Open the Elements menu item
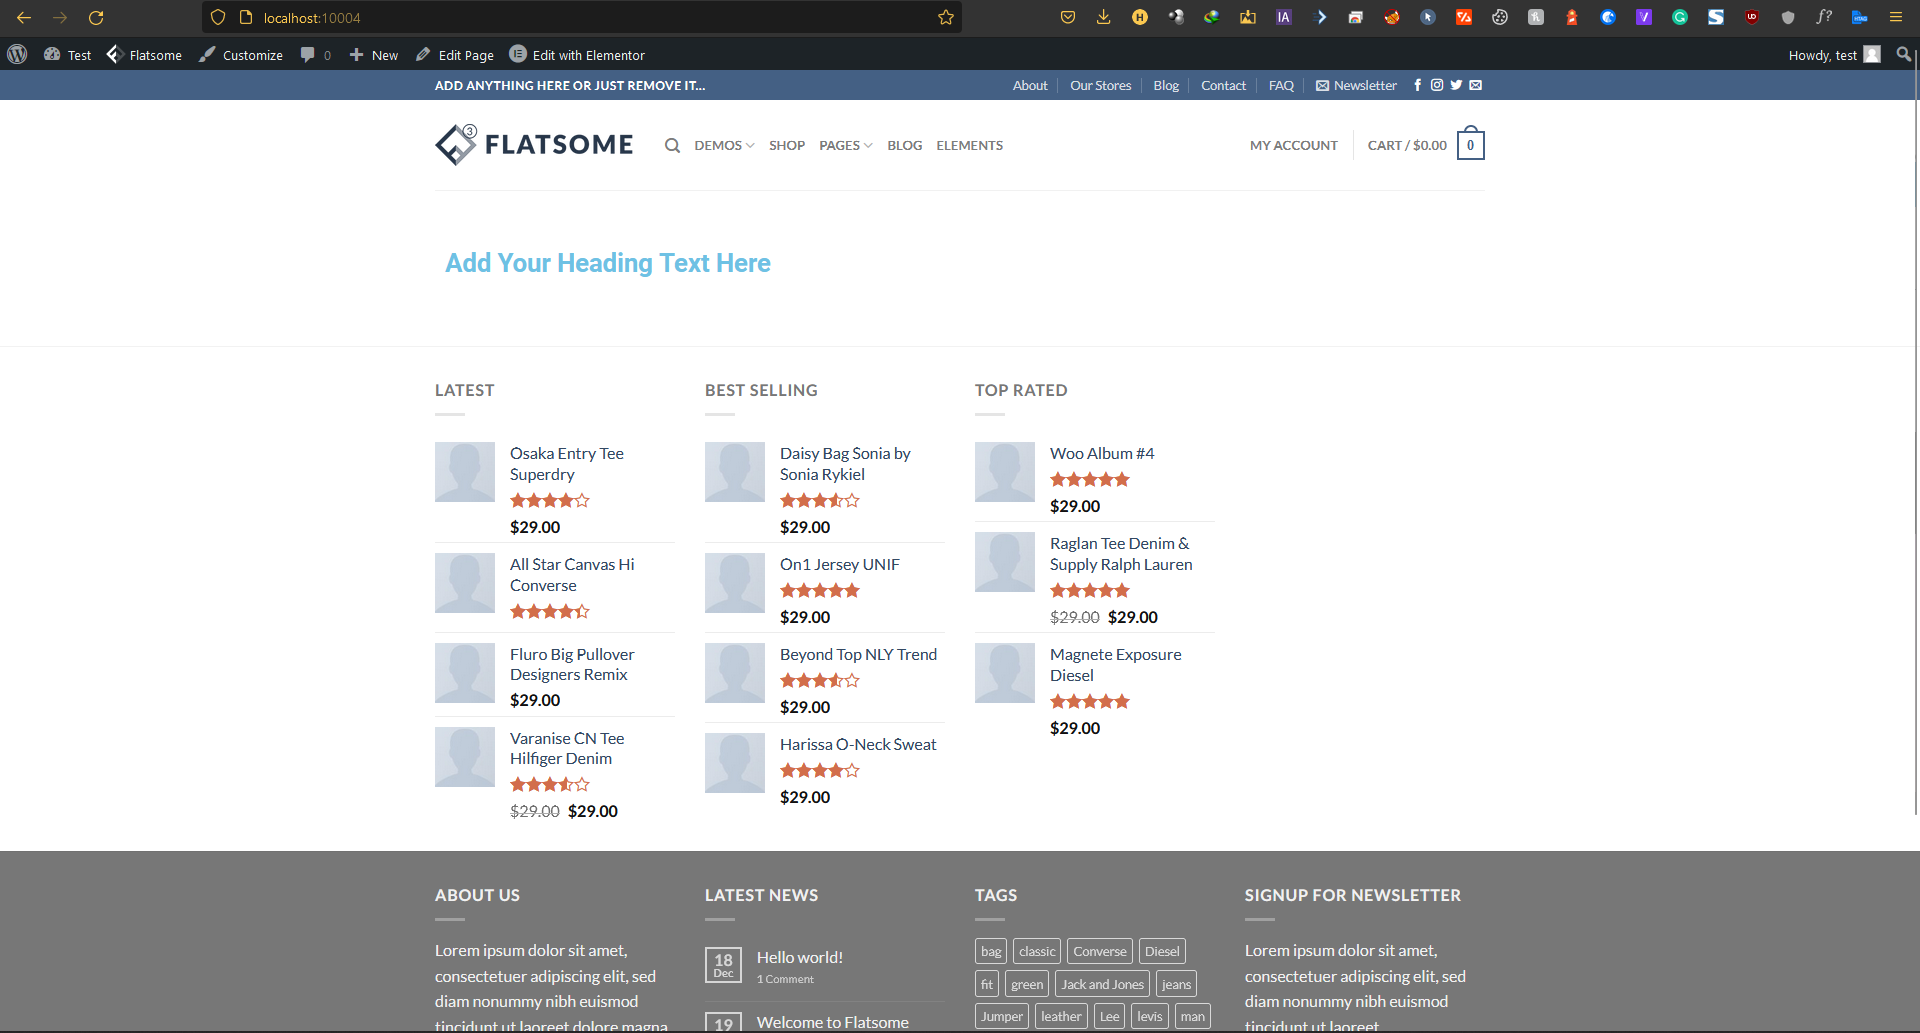 pyautogui.click(x=969, y=146)
